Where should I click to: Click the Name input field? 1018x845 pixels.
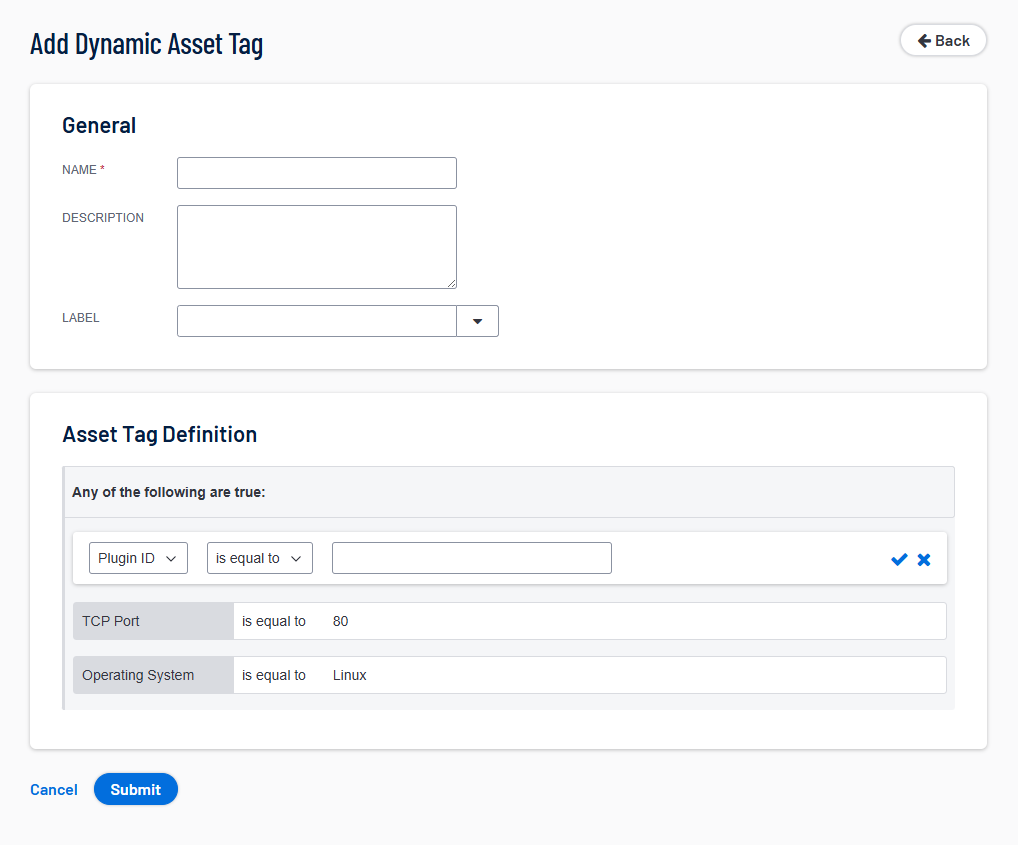(x=316, y=173)
